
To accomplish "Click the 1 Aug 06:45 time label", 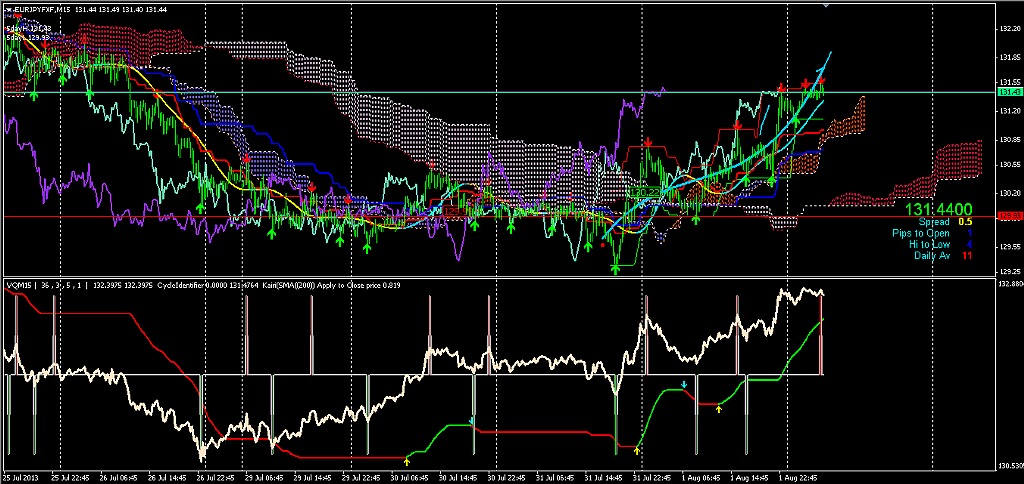I will pos(701,477).
